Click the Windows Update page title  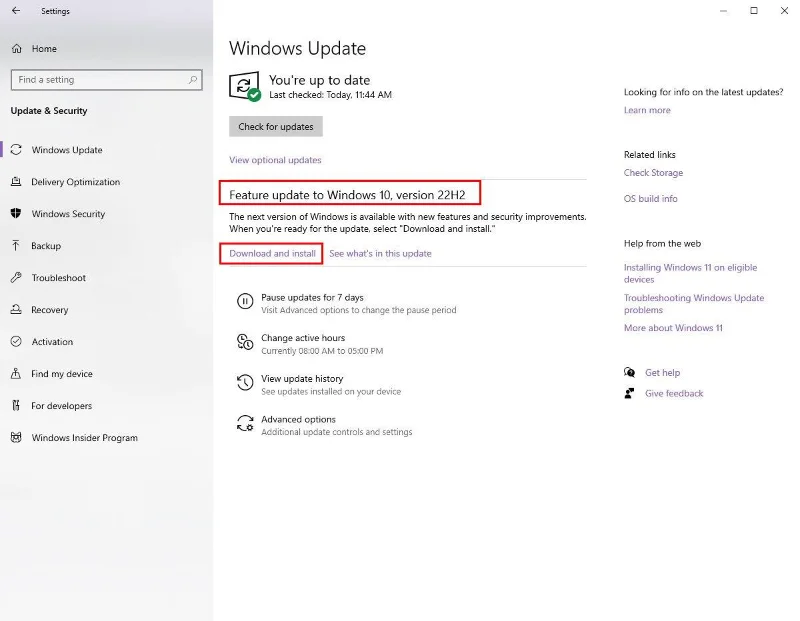point(297,48)
